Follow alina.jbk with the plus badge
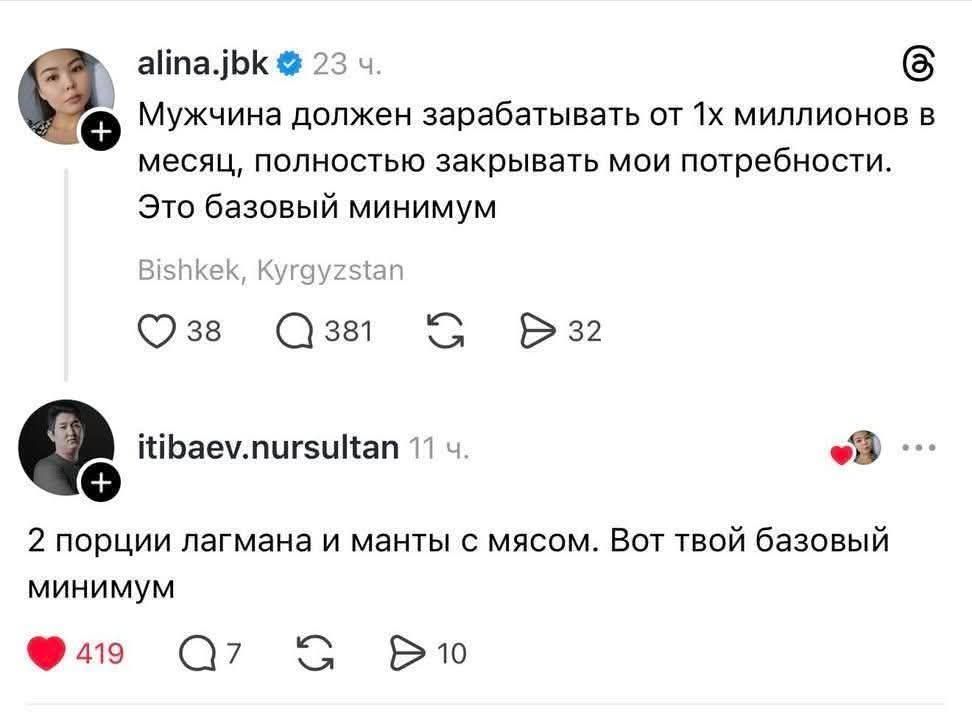 pyautogui.click(x=99, y=130)
